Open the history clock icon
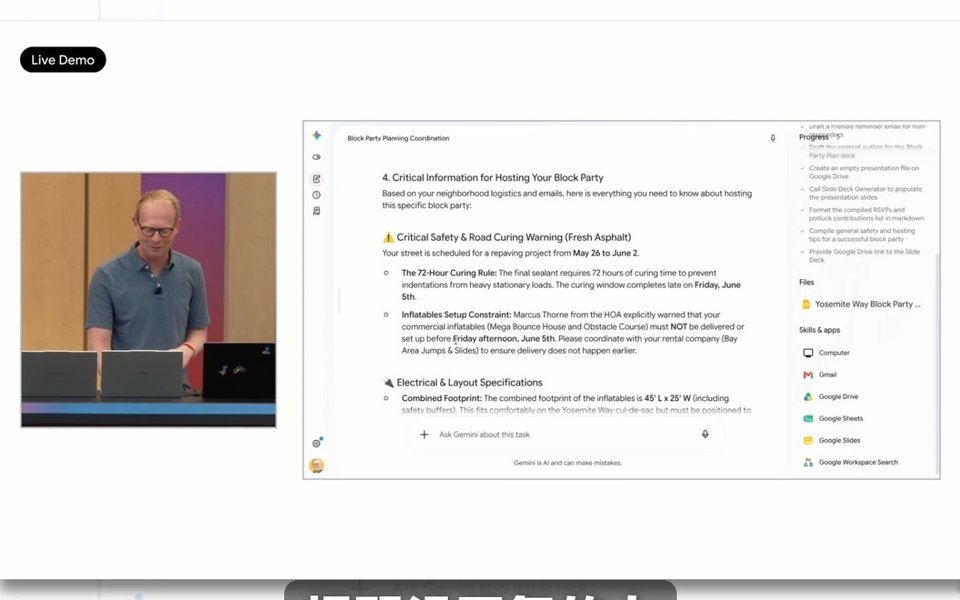The width and height of the screenshot is (960, 600). (317, 195)
